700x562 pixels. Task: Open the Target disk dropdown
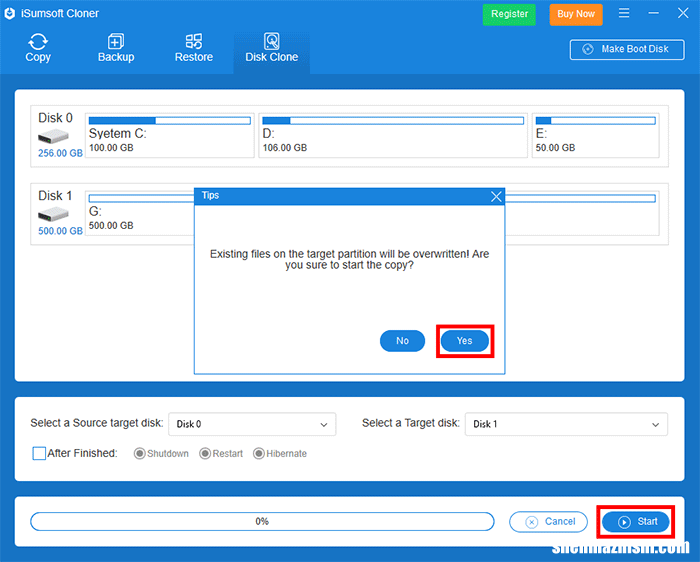pos(566,424)
